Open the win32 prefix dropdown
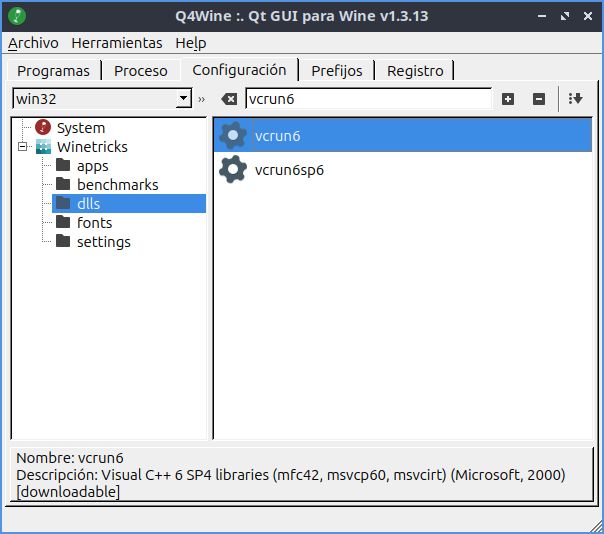 tap(184, 99)
